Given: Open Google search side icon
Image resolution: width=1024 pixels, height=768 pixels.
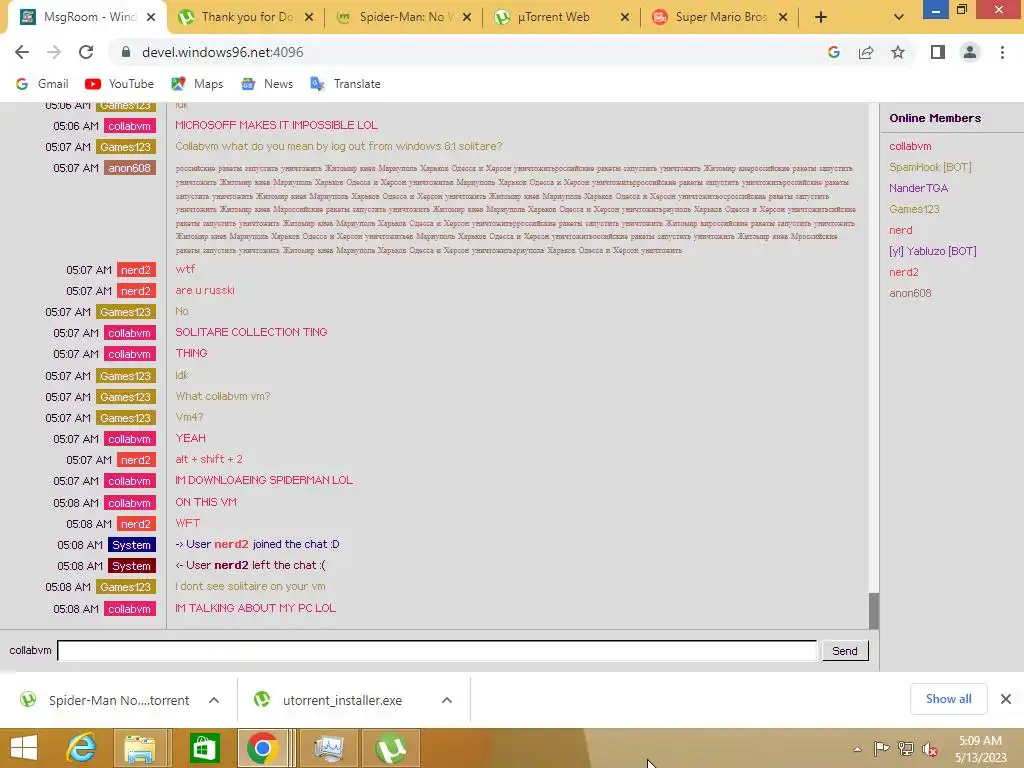Looking at the screenshot, I should 833,52.
